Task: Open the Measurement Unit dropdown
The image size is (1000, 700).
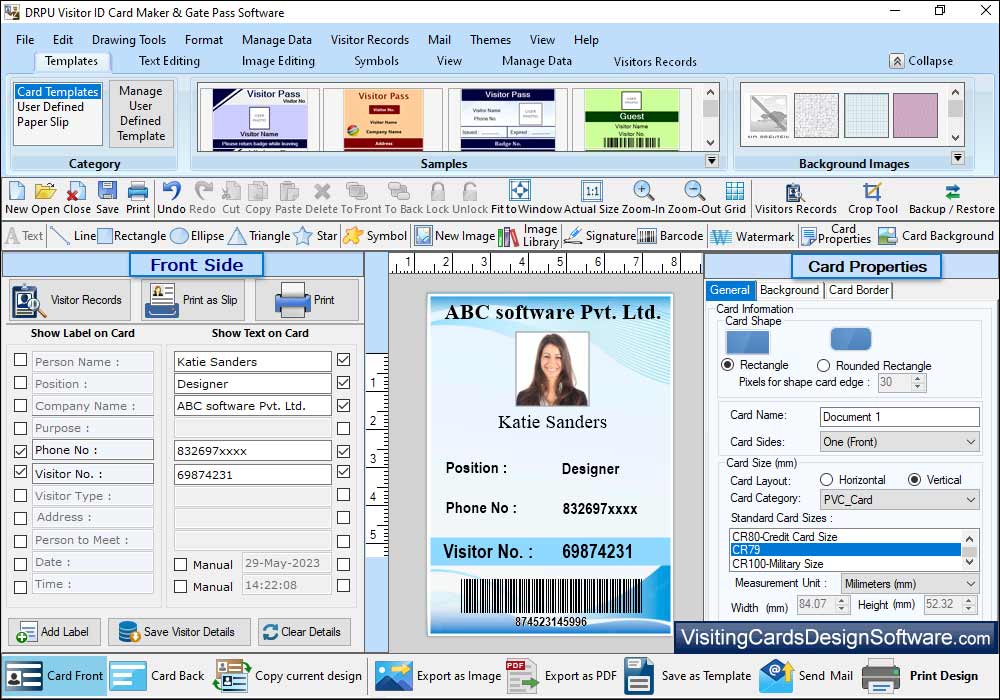Action: (x=909, y=583)
